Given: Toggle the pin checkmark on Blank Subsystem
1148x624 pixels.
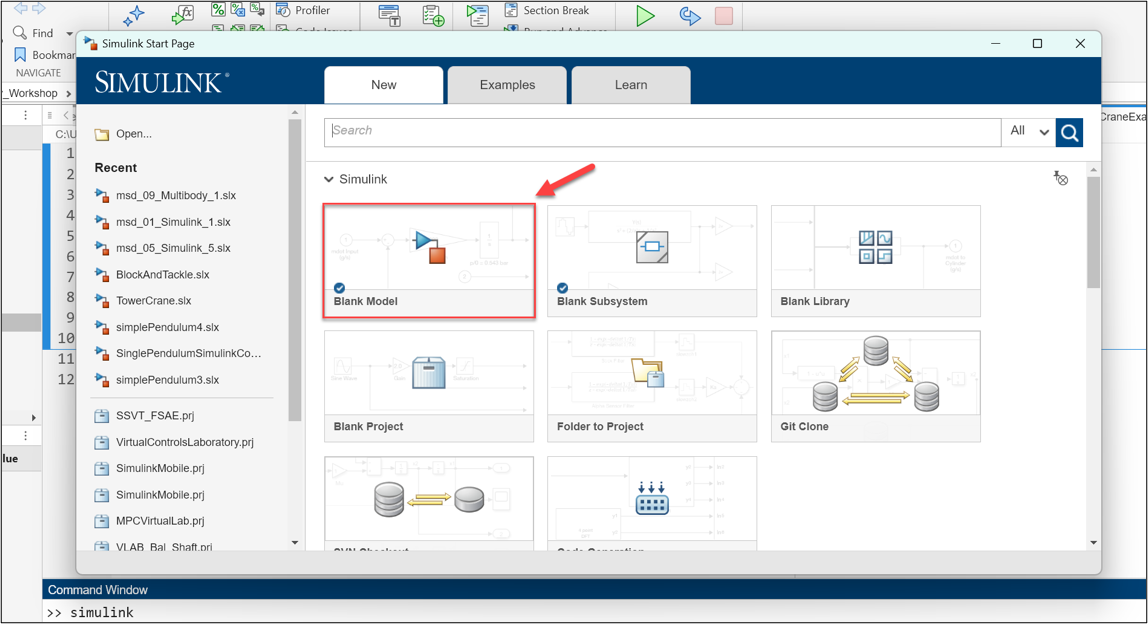Looking at the screenshot, I should pos(563,288).
